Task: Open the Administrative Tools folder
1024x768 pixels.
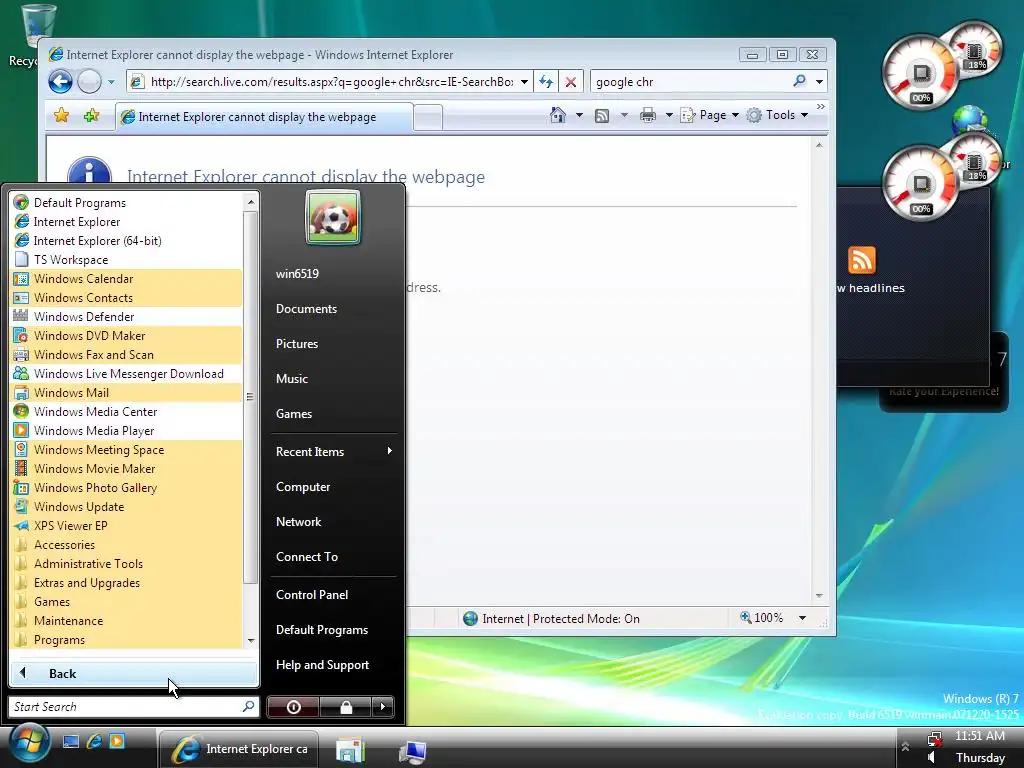Action: (x=126, y=564)
